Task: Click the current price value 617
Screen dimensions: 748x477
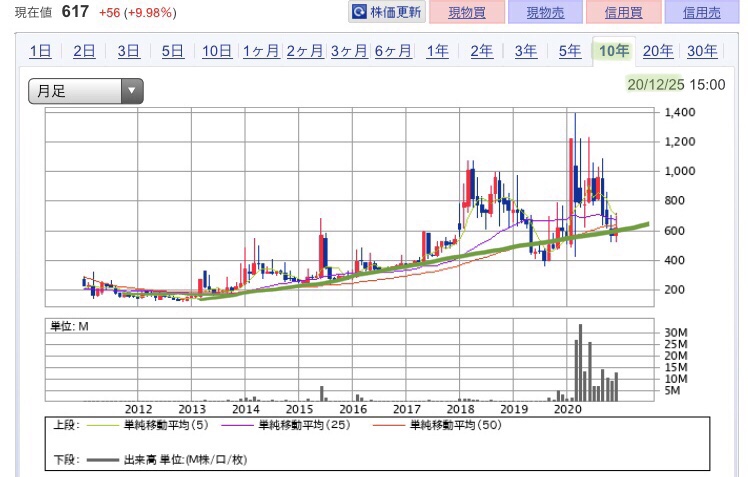Action: coord(75,11)
